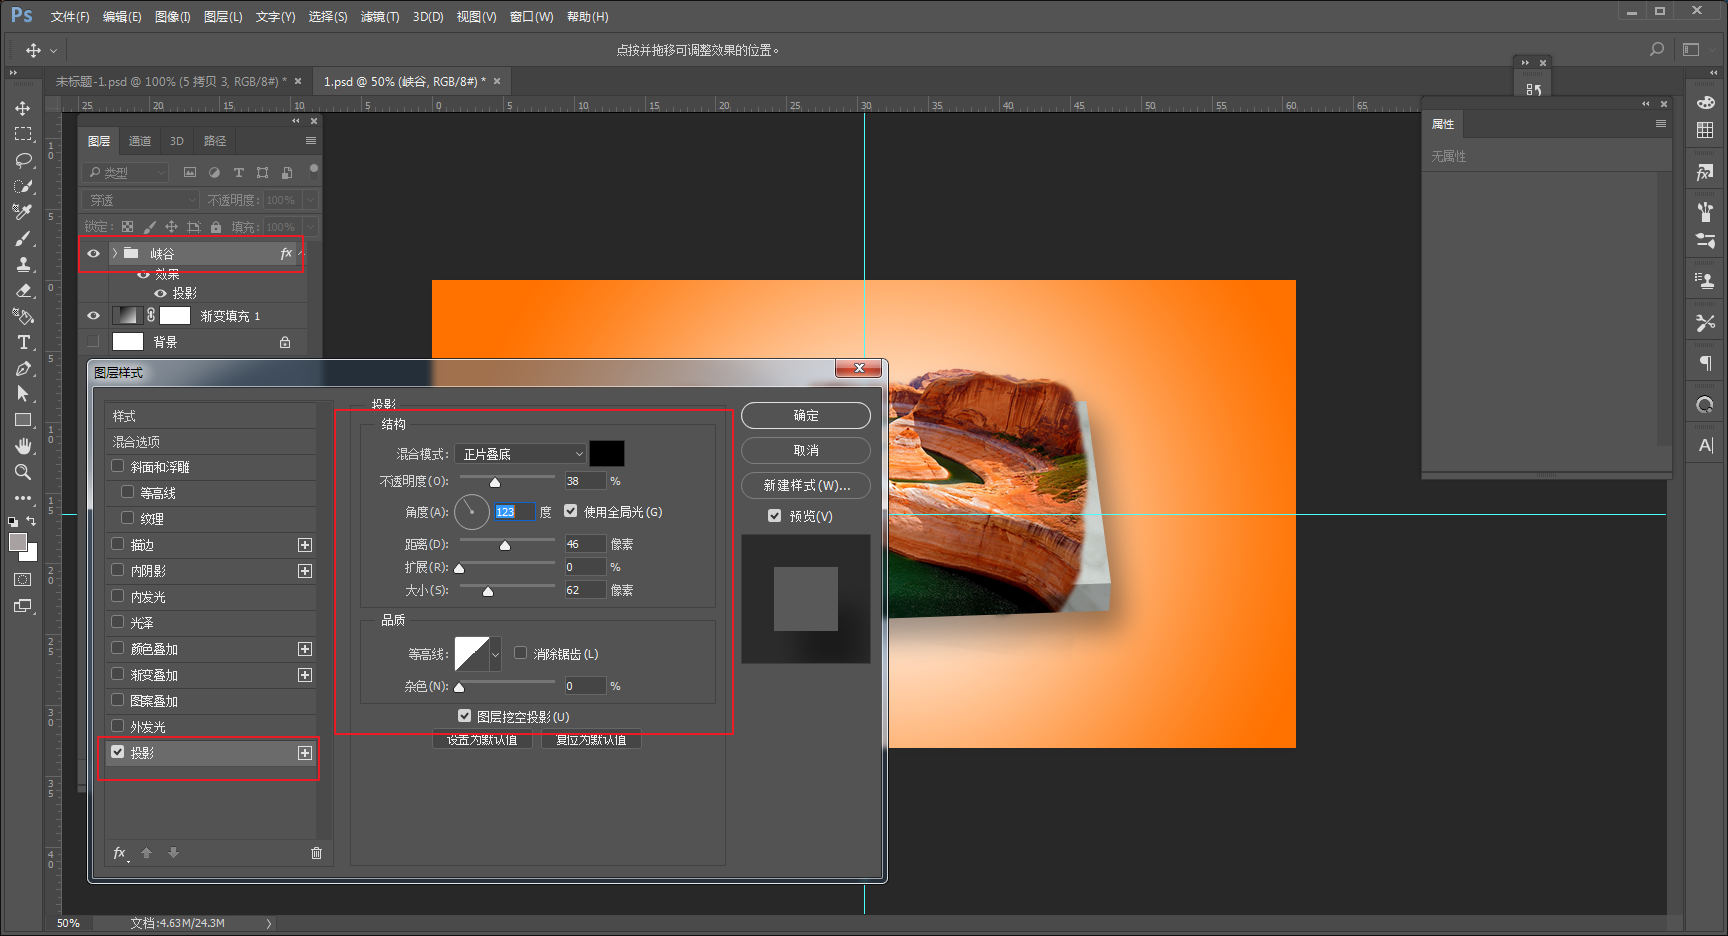Click the trash icon in Layer Style dialog
The image size is (1728, 936).
click(316, 853)
